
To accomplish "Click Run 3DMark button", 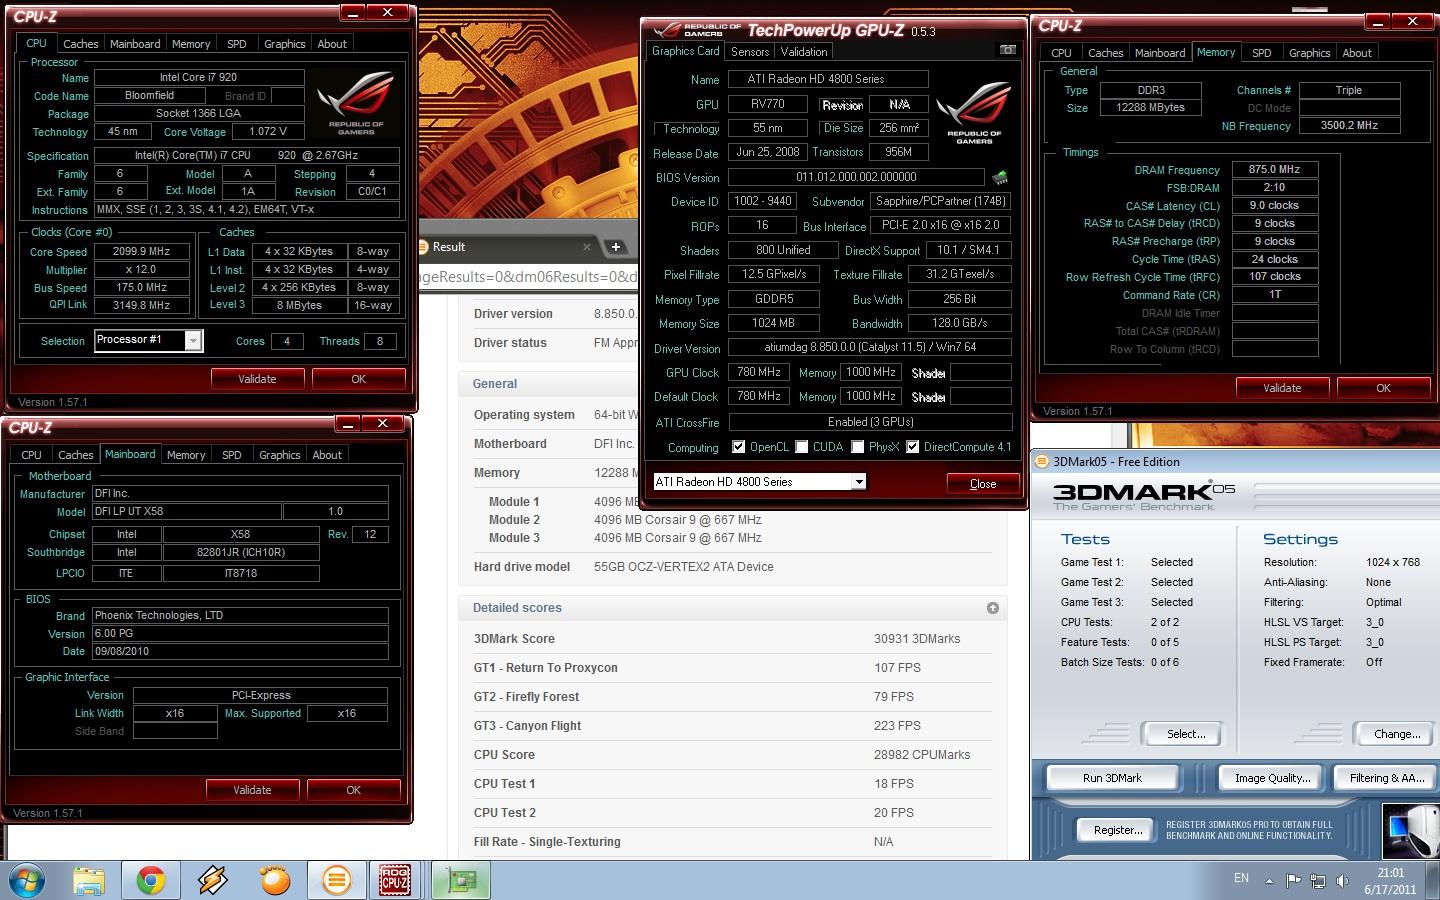I will tap(1112, 778).
